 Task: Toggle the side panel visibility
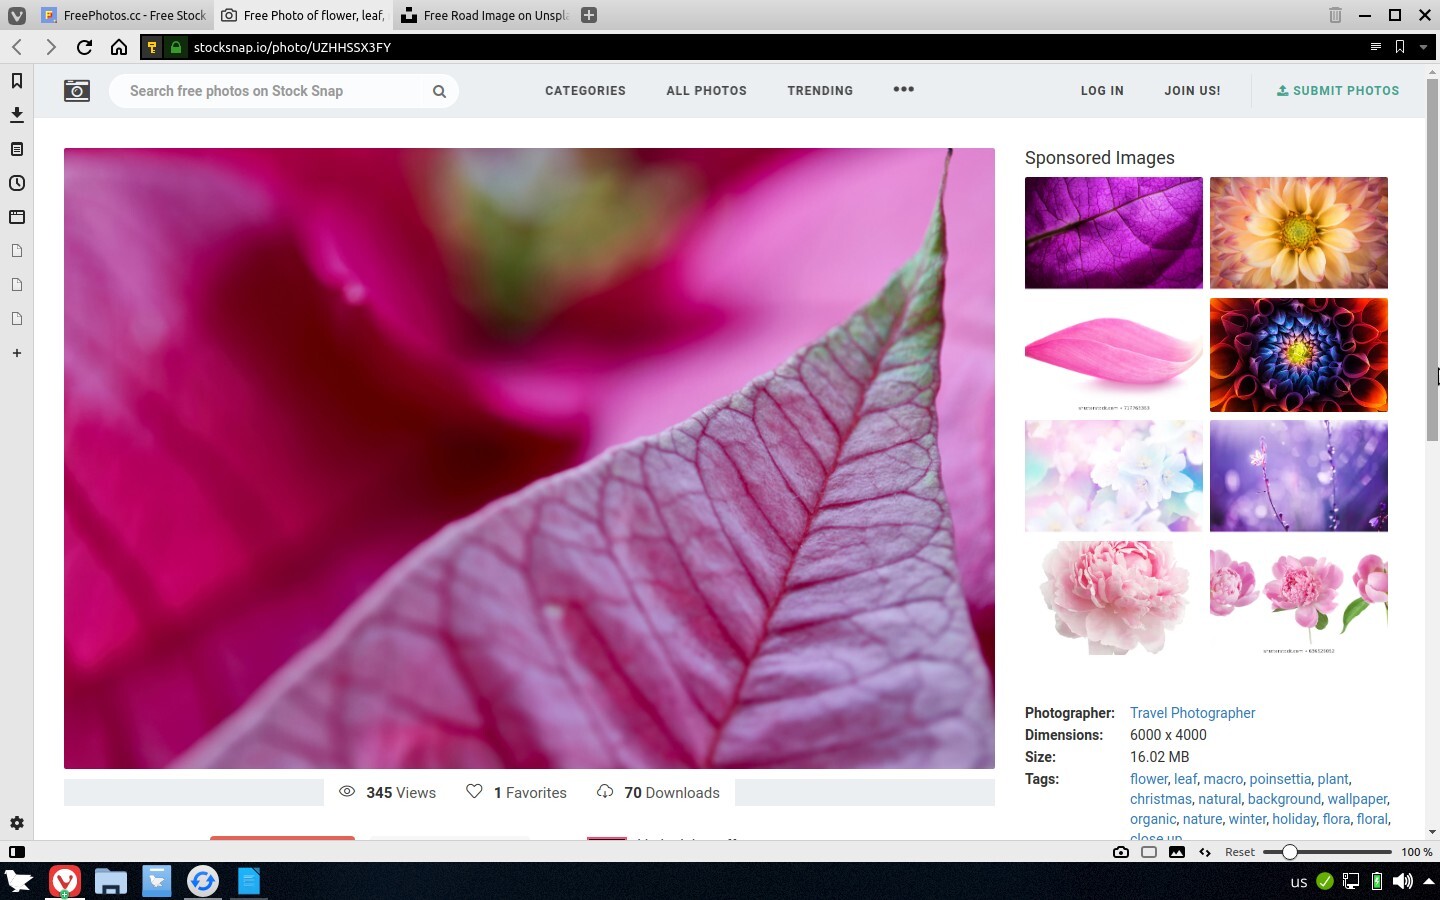(x=17, y=852)
